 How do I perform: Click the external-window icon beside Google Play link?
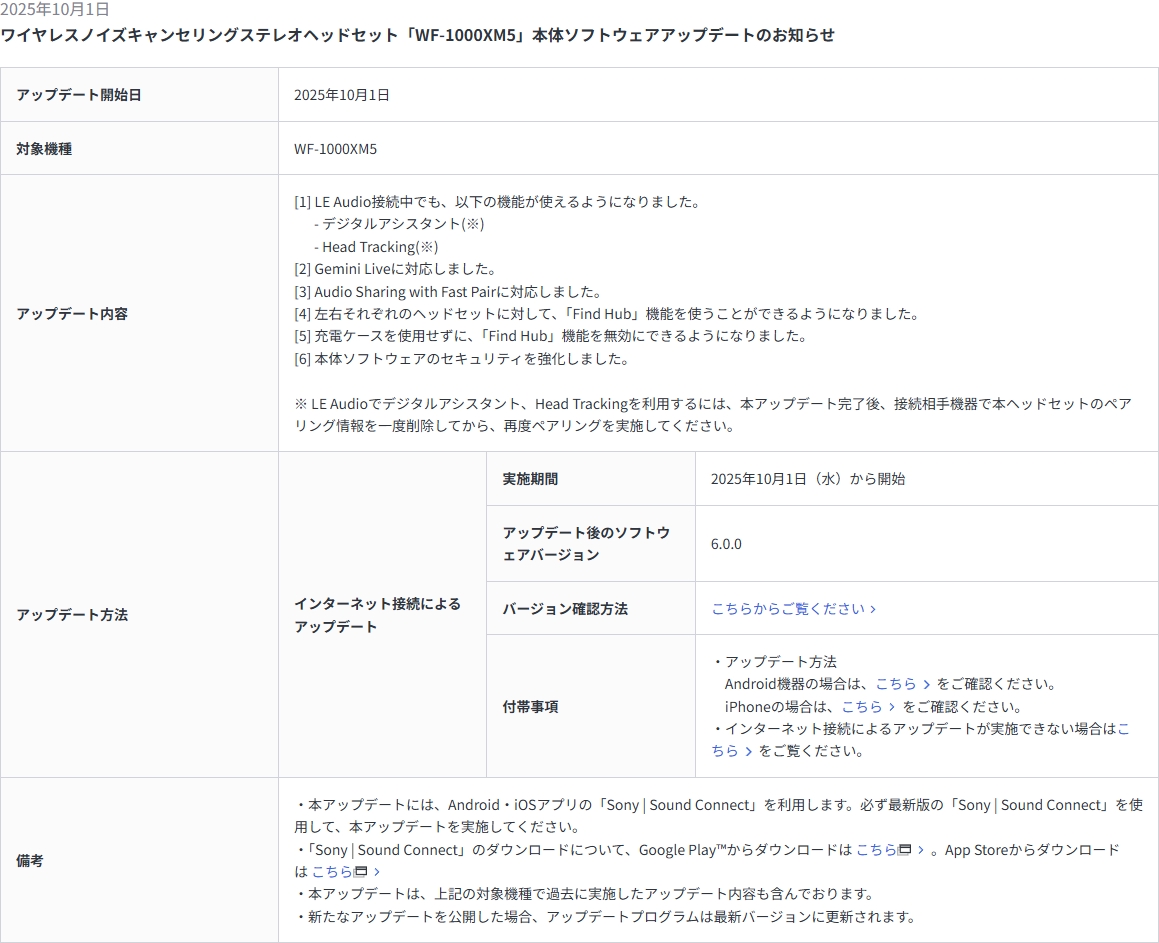[905, 850]
